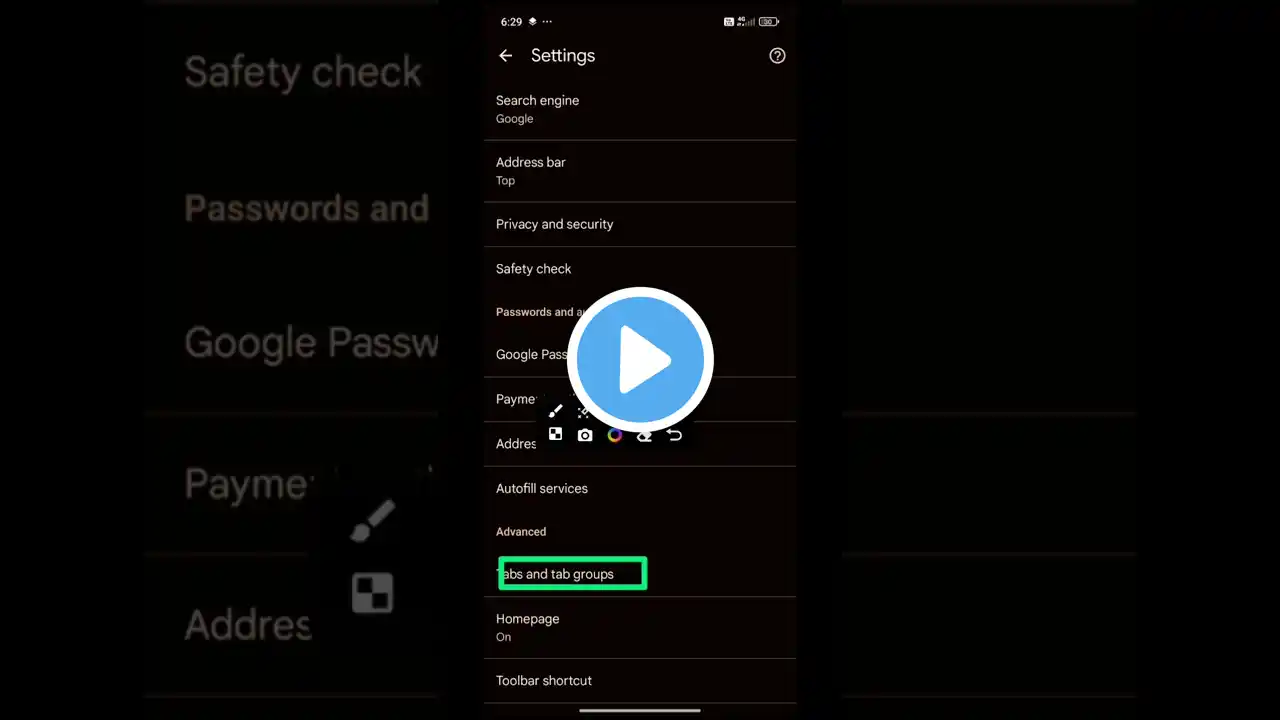Play the video with the blue button

click(x=640, y=360)
